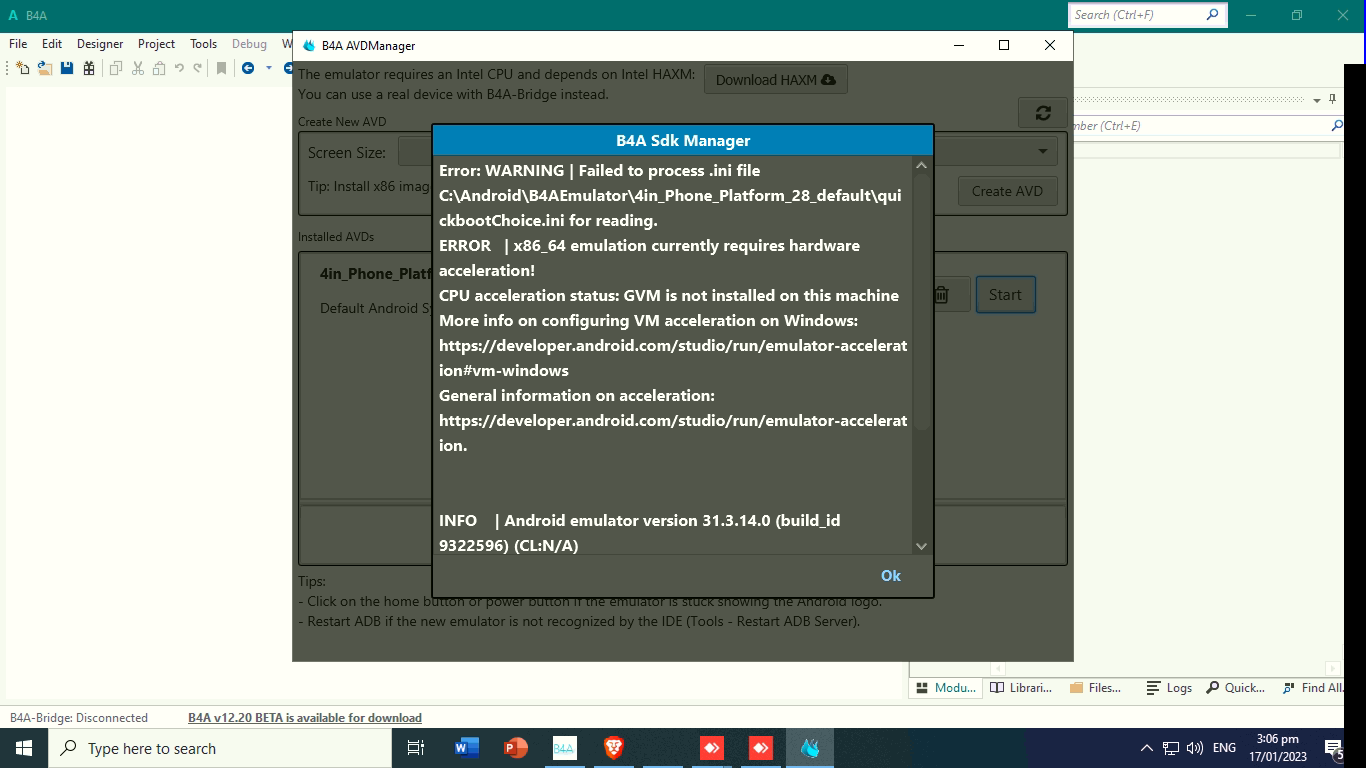
Task: Open PowerPoint from the taskbar
Action: tap(515, 748)
